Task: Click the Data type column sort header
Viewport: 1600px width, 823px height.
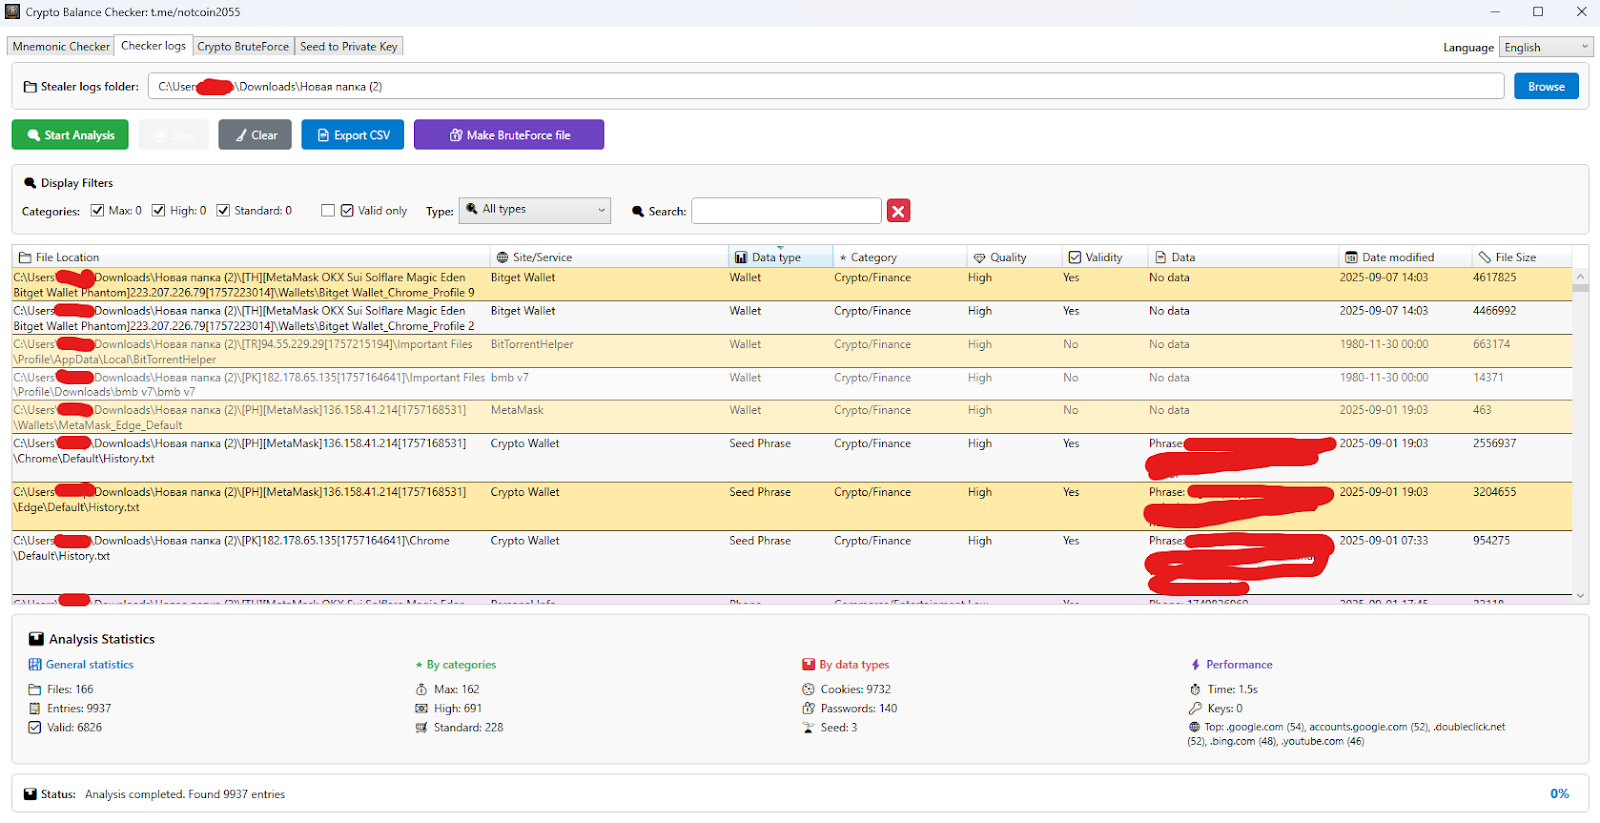Action: tap(776, 257)
